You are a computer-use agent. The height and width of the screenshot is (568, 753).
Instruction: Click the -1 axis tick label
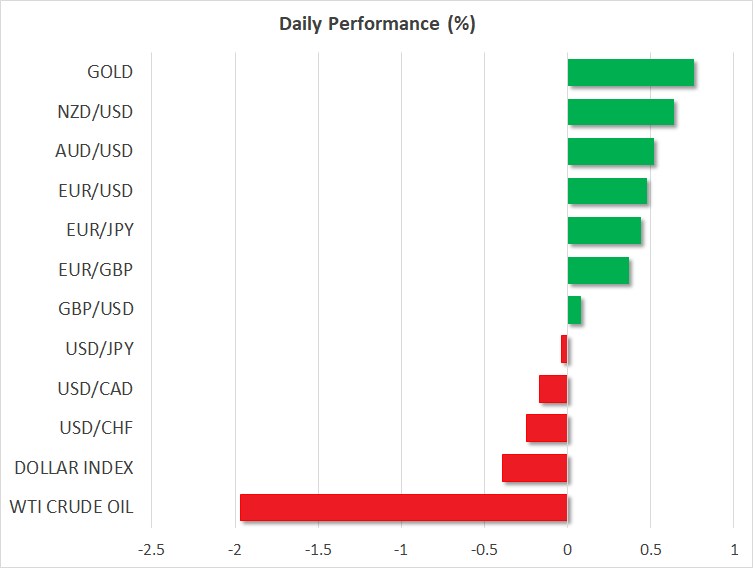[x=400, y=550]
